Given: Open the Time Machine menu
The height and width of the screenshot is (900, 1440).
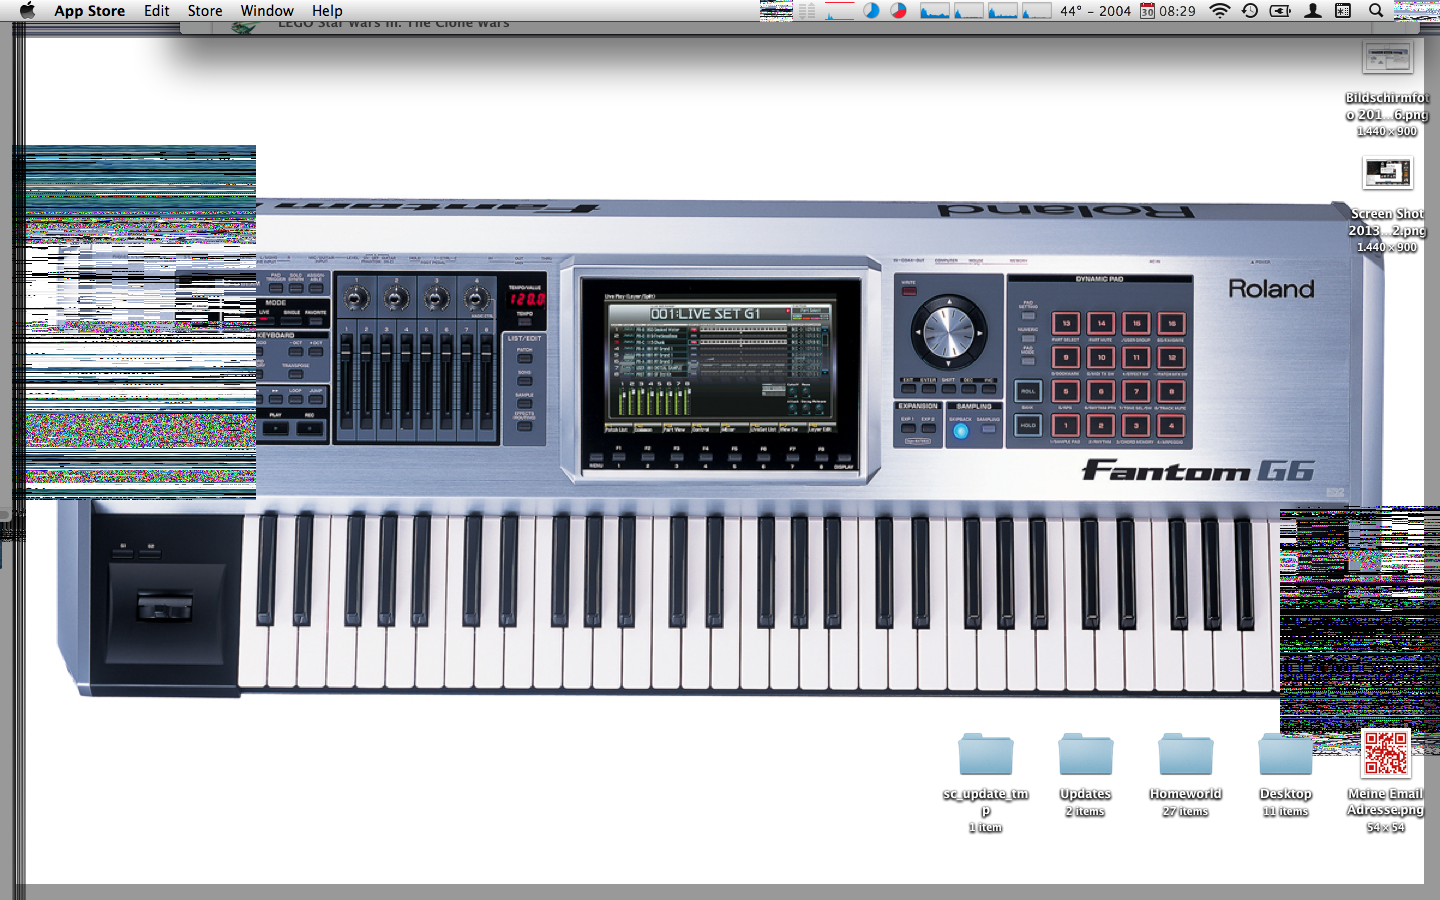Looking at the screenshot, I should pyautogui.click(x=1250, y=11).
